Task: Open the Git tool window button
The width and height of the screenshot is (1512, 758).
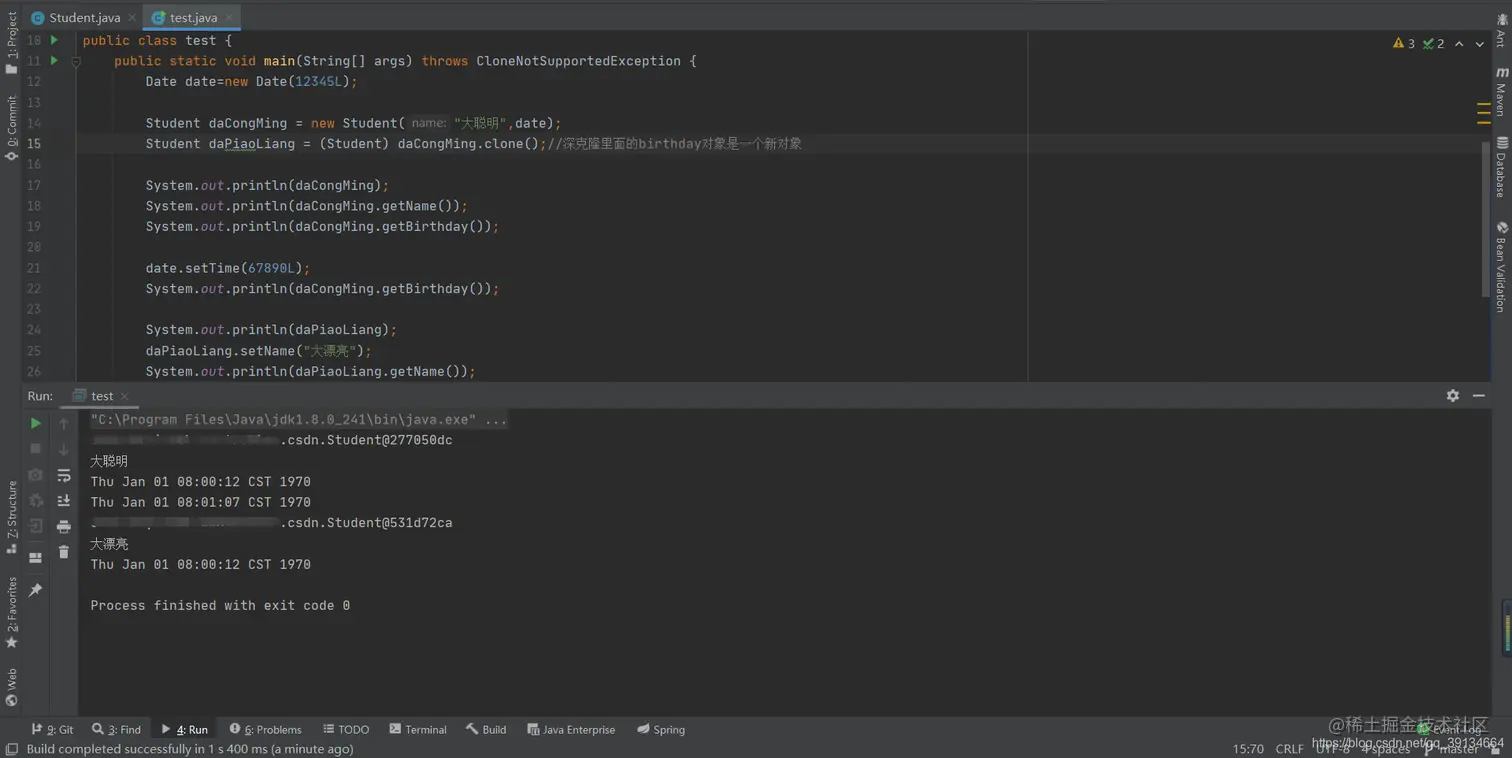Action: pos(52,729)
